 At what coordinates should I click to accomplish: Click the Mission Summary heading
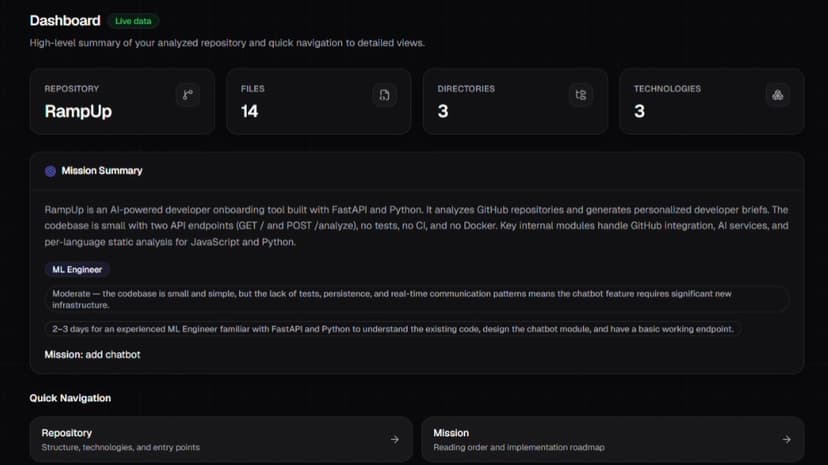pyautogui.click(x=102, y=171)
